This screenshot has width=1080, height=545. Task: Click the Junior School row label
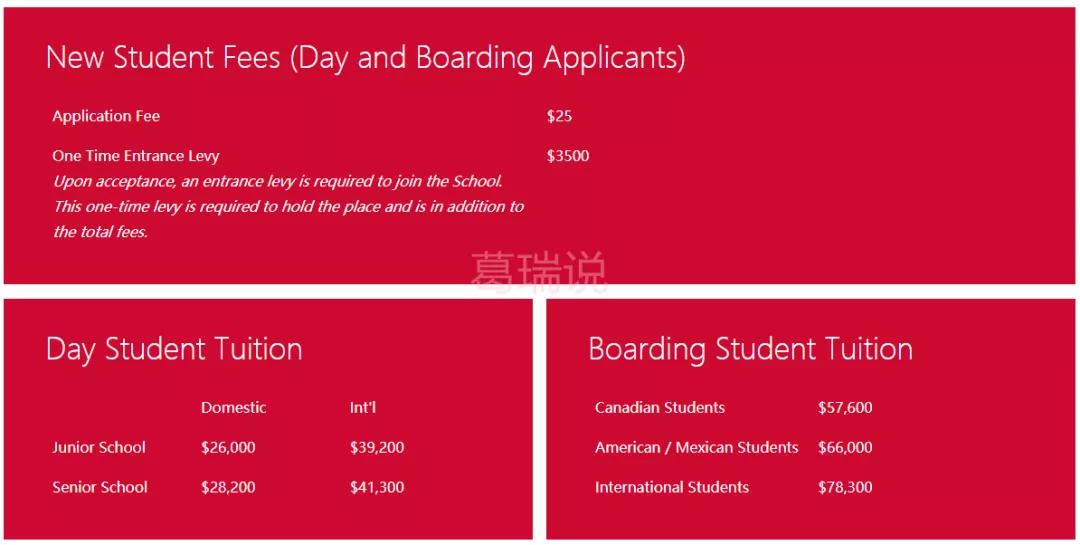point(99,448)
